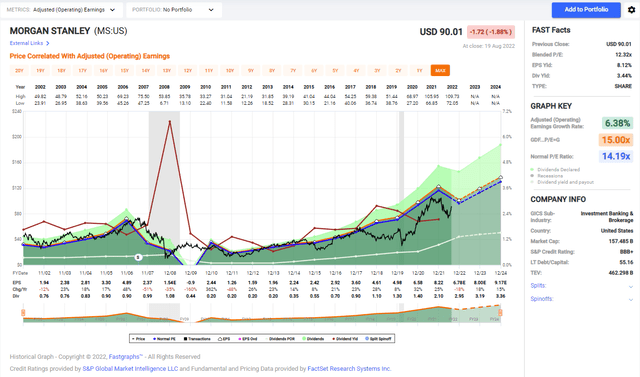Toggle Recessions in Graph Key
Screen dimensions: 640x377
coord(547,176)
